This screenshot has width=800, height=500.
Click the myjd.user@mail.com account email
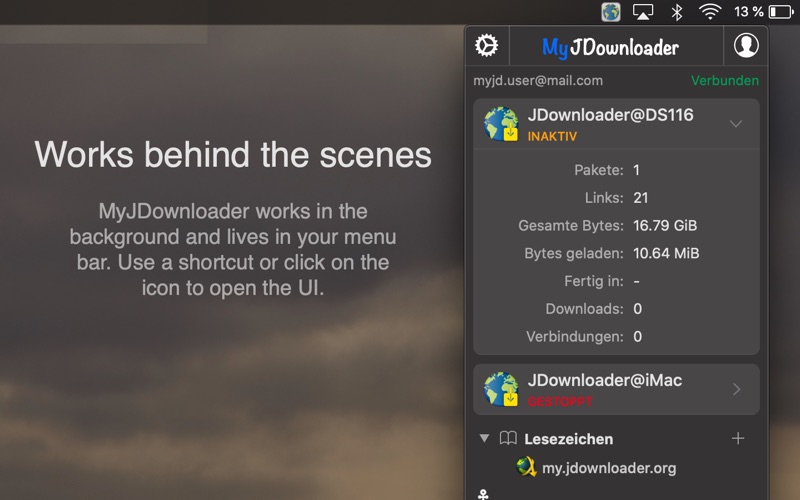(538, 81)
